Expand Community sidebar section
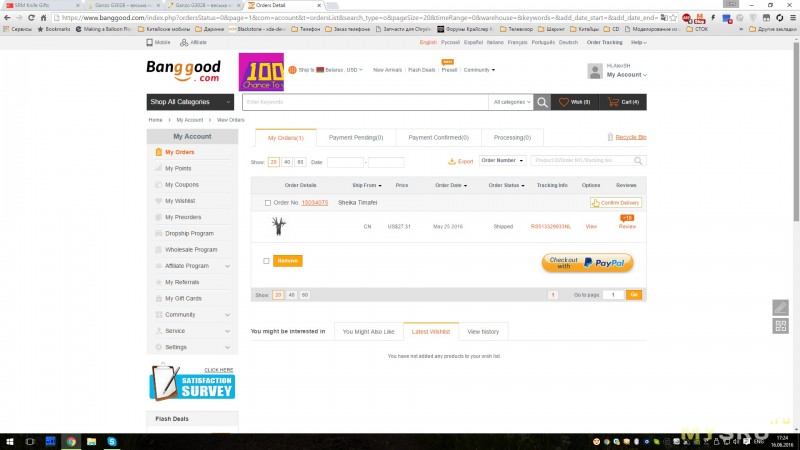This screenshot has height=450, width=800. click(227, 315)
